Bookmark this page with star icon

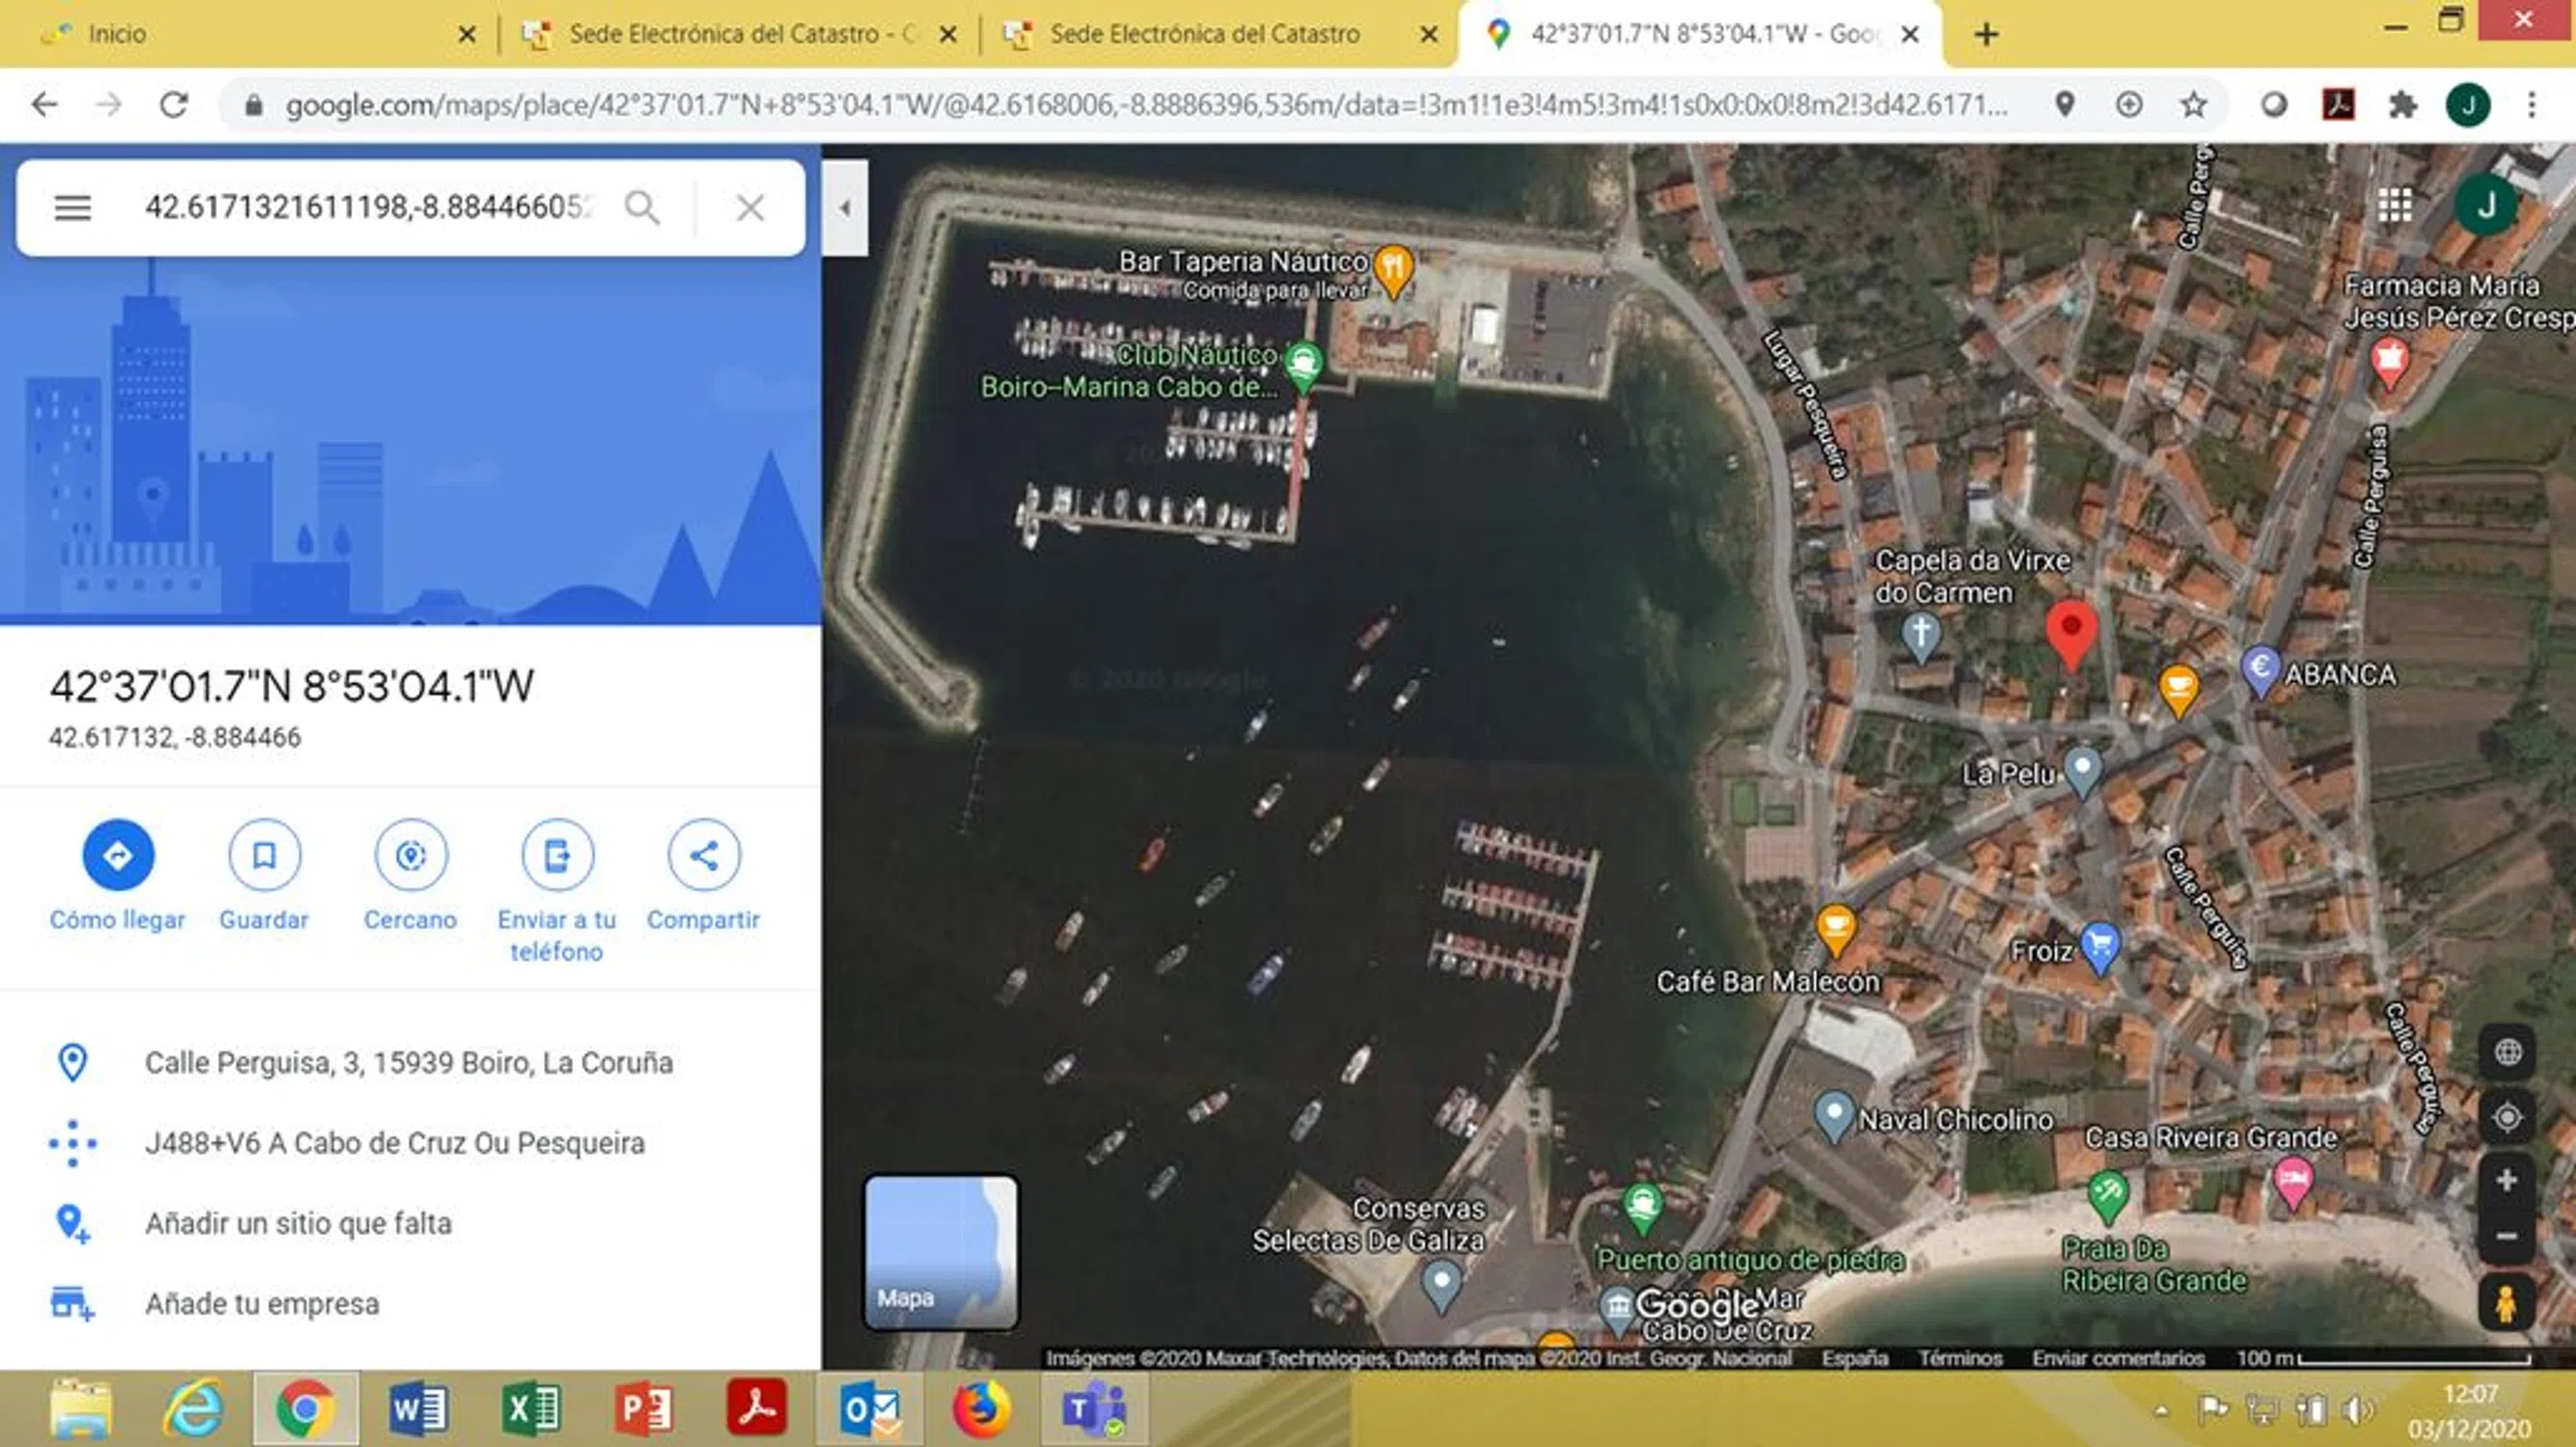pos(2193,105)
